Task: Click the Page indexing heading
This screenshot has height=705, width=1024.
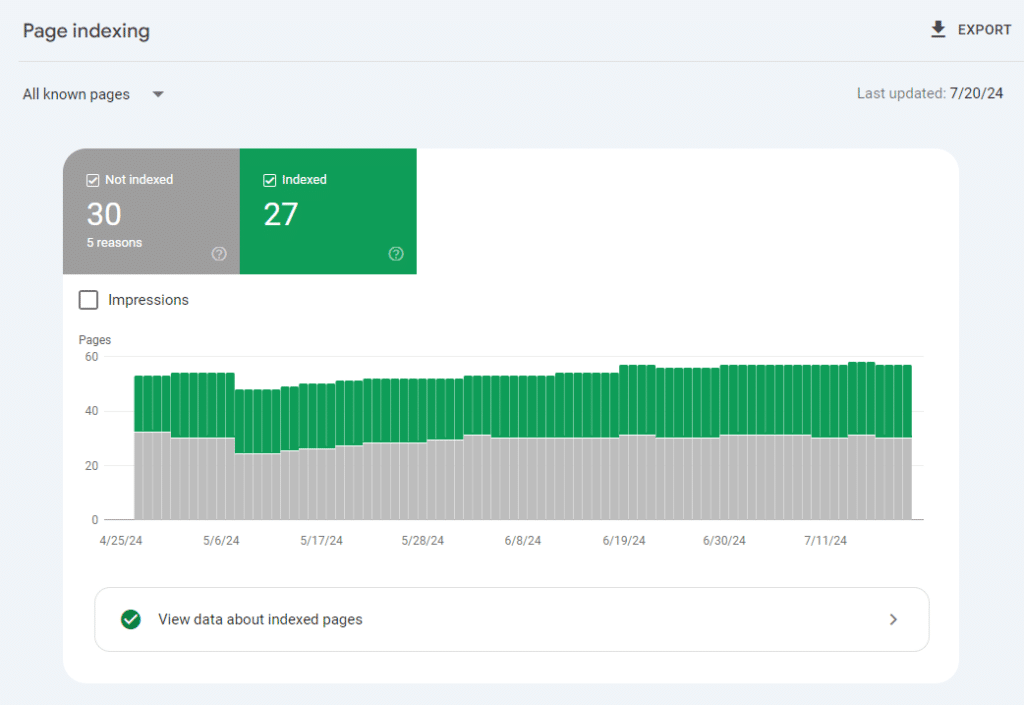Action: pyautogui.click(x=86, y=31)
